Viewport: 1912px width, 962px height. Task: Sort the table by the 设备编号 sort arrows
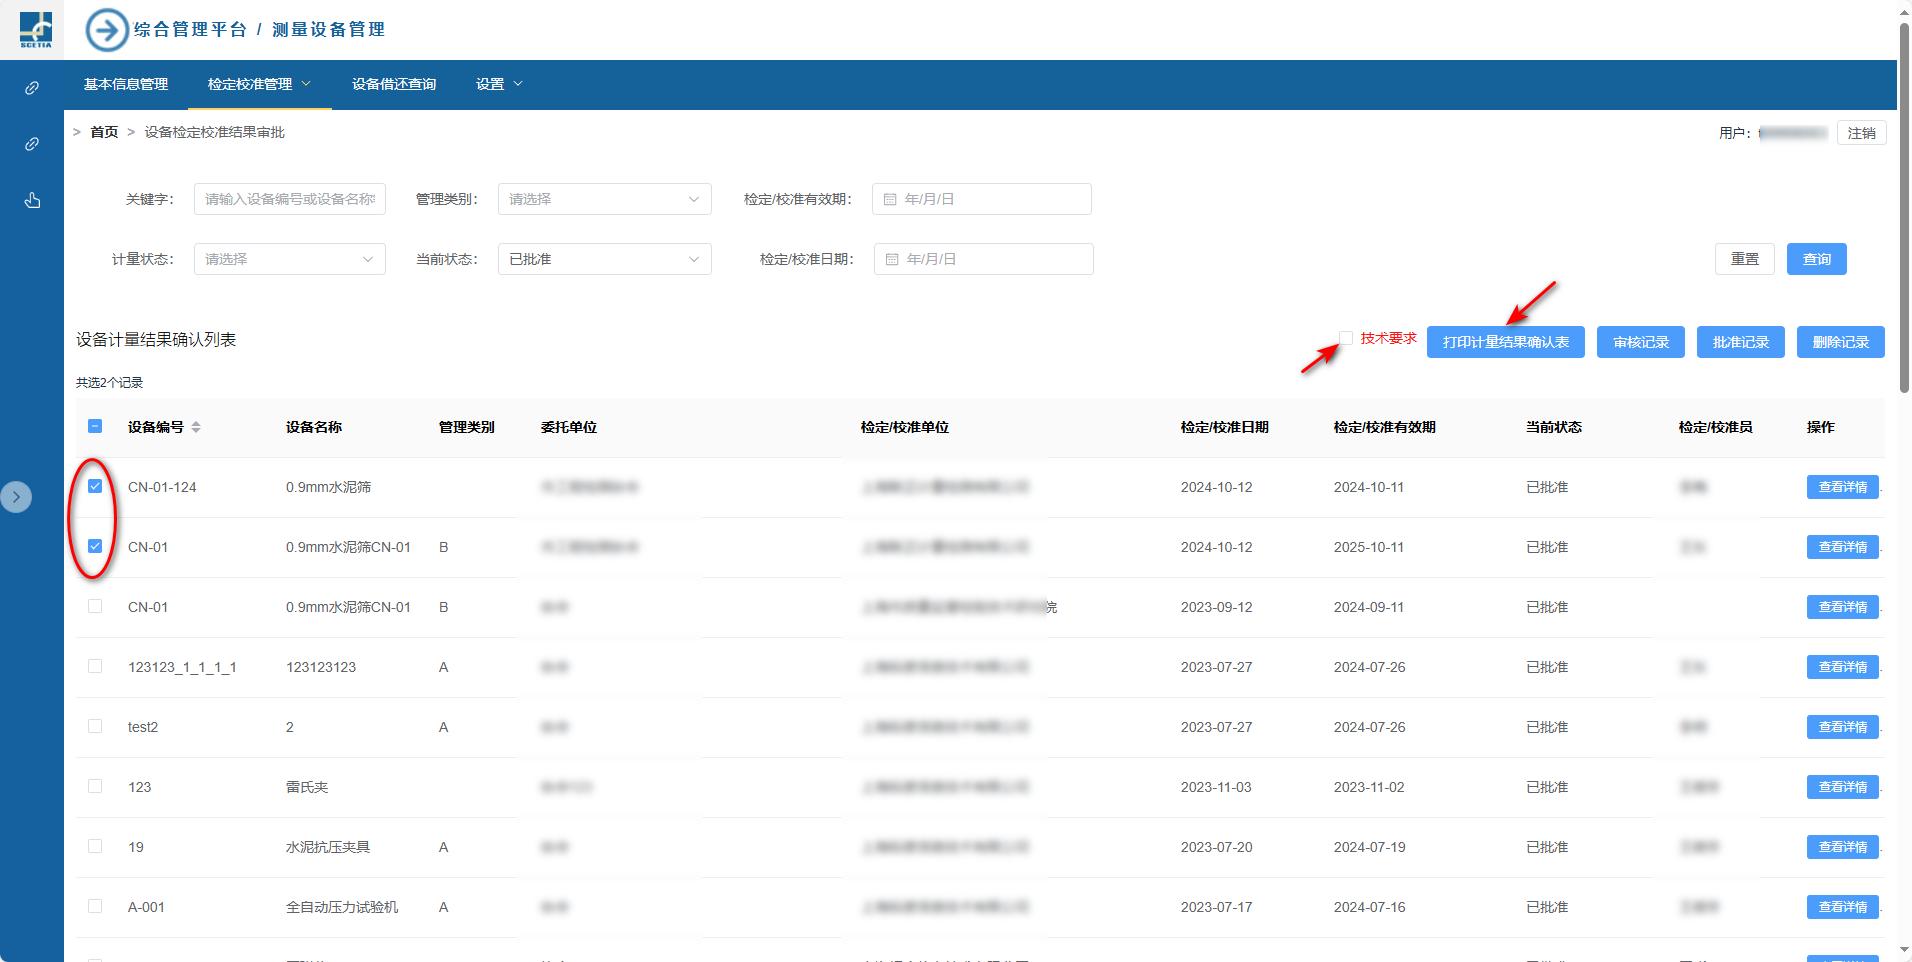pos(196,427)
